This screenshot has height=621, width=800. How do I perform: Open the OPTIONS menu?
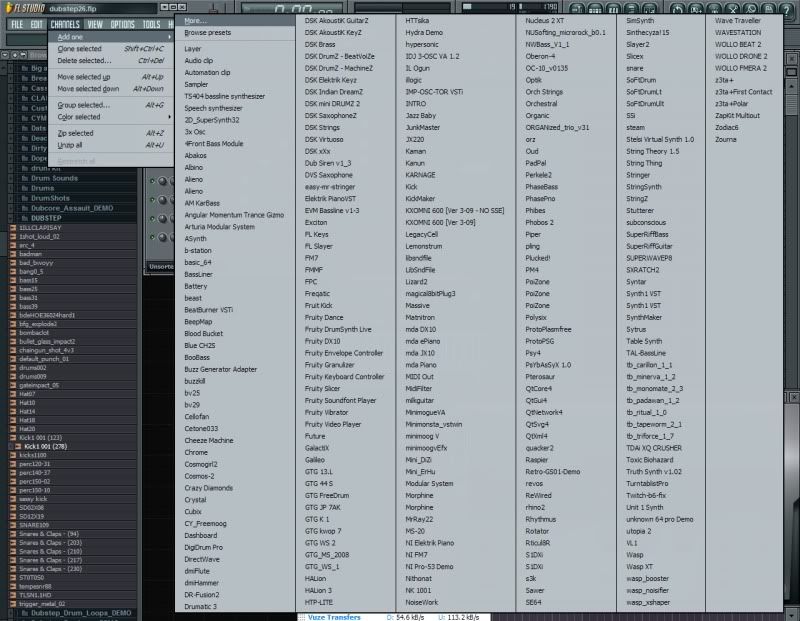tap(122, 24)
